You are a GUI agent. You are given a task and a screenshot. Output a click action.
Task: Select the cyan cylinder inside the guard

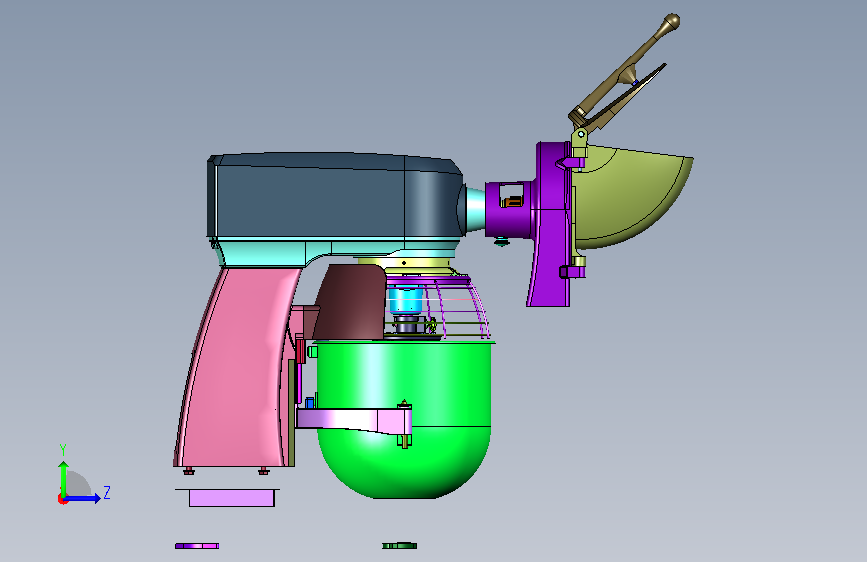tap(405, 300)
